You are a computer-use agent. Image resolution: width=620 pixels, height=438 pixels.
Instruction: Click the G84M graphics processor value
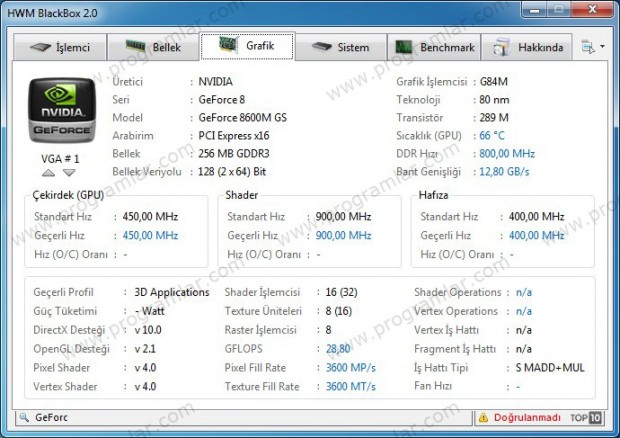tap(493, 81)
